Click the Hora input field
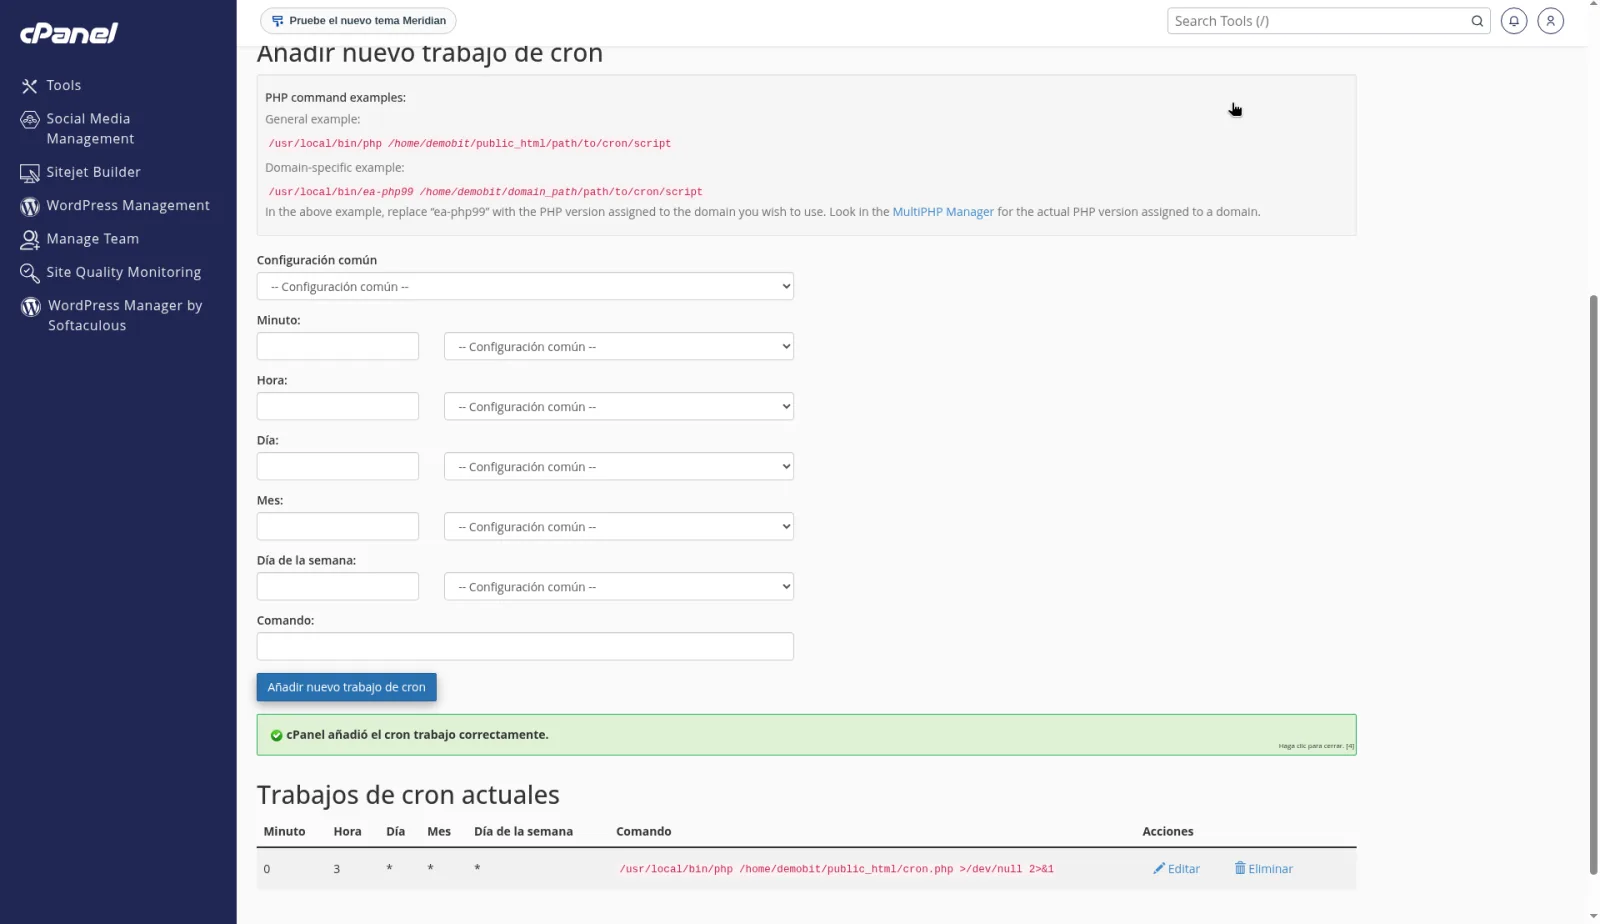Screen dimensions: 1600x924 pyautogui.click(x=338, y=406)
